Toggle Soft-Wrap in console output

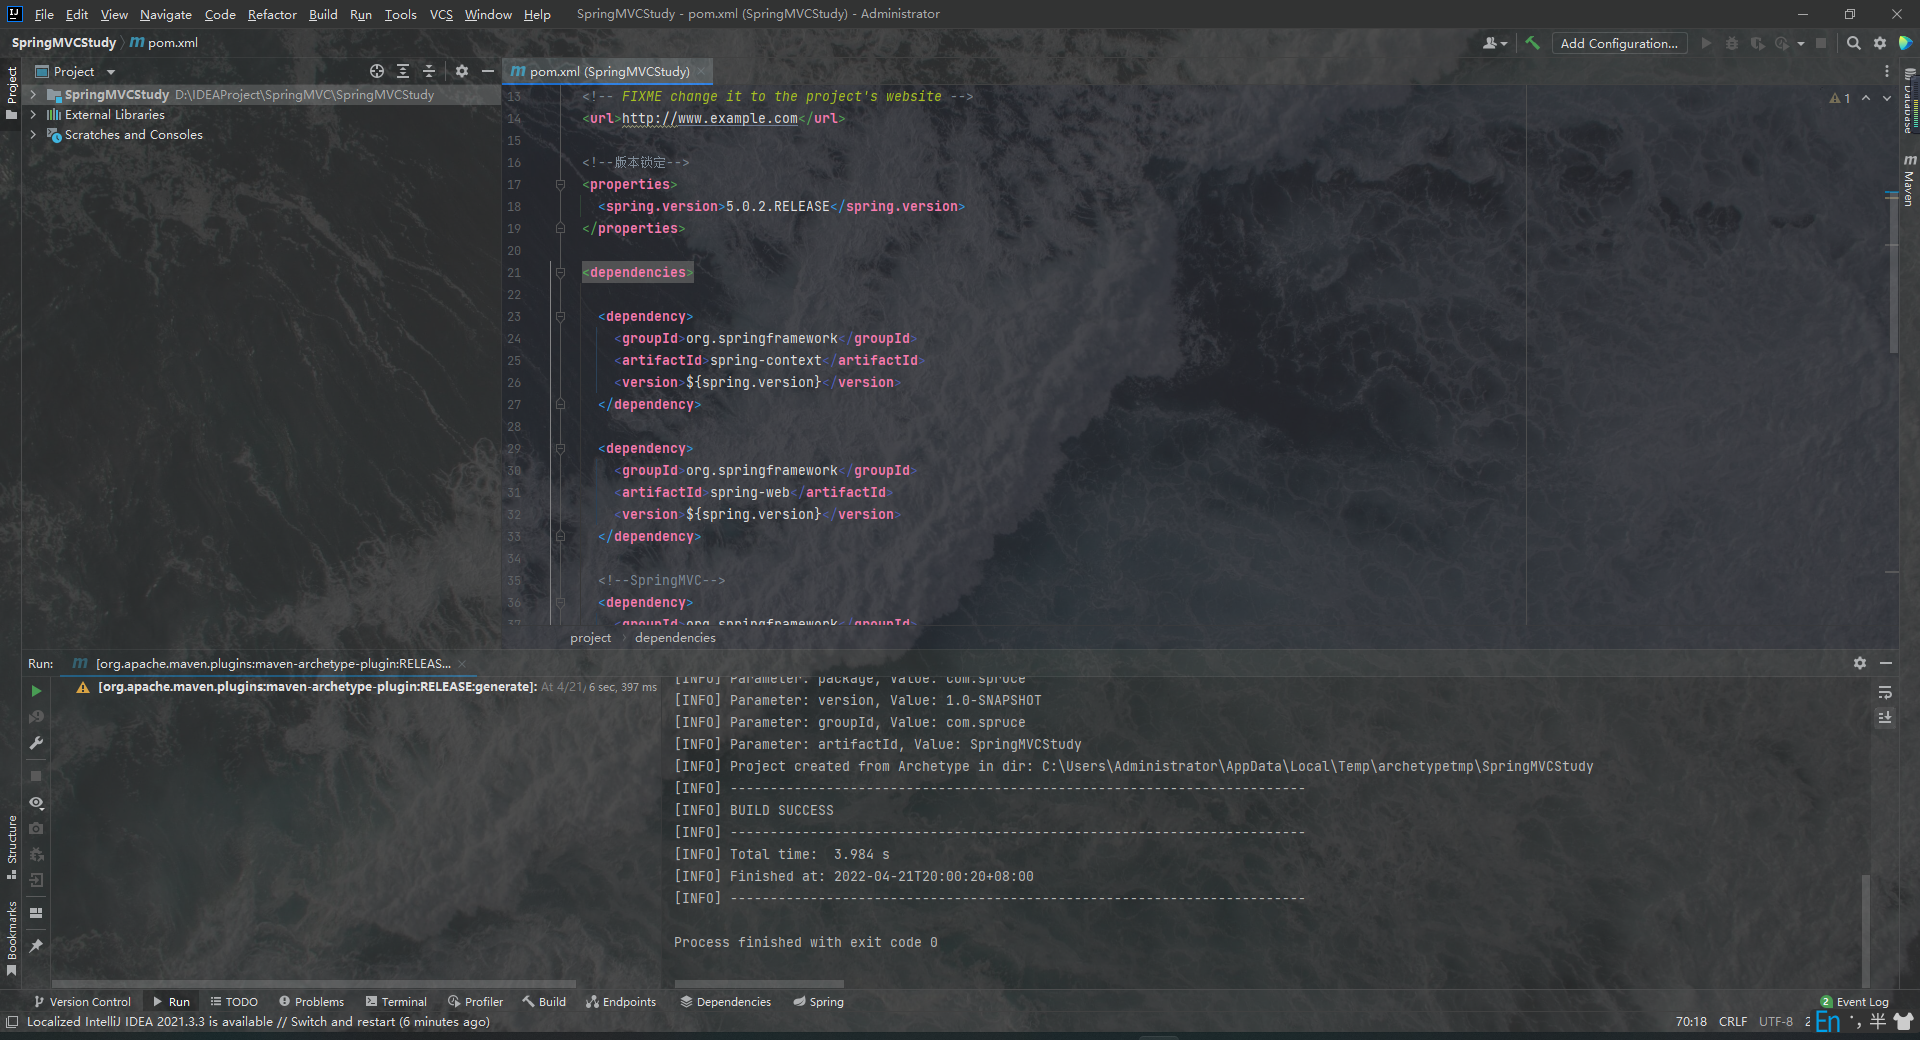(1885, 692)
